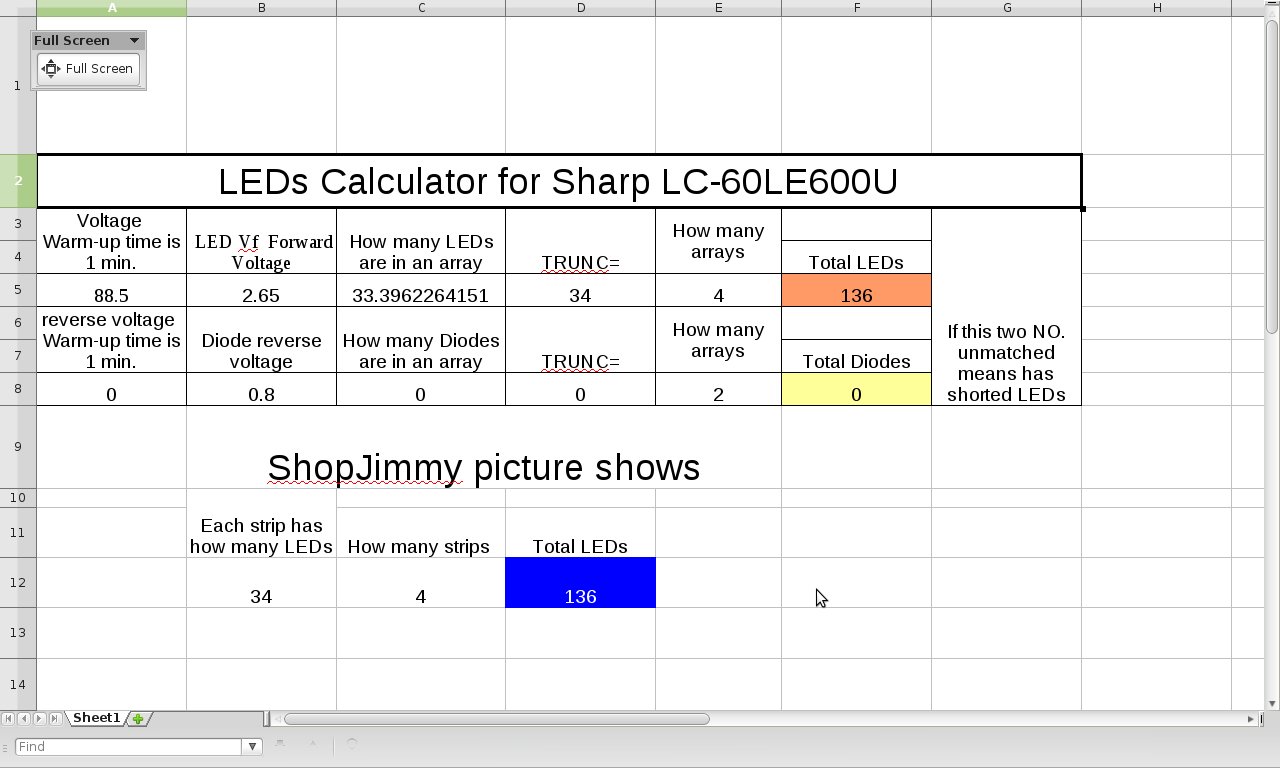The width and height of the screenshot is (1280, 768).
Task: Click the vertical split handle above the scrollbar
Action: tap(1272, 2)
